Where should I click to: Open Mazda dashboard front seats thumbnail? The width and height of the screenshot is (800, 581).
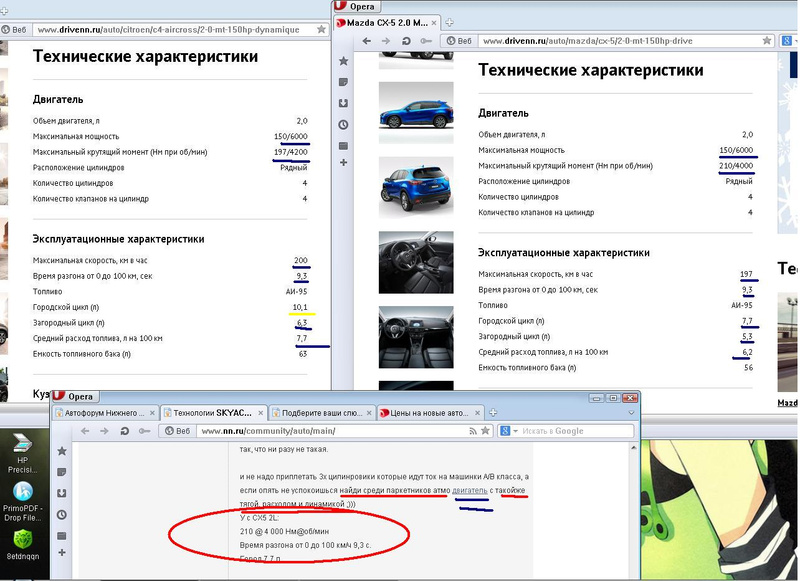pos(416,337)
